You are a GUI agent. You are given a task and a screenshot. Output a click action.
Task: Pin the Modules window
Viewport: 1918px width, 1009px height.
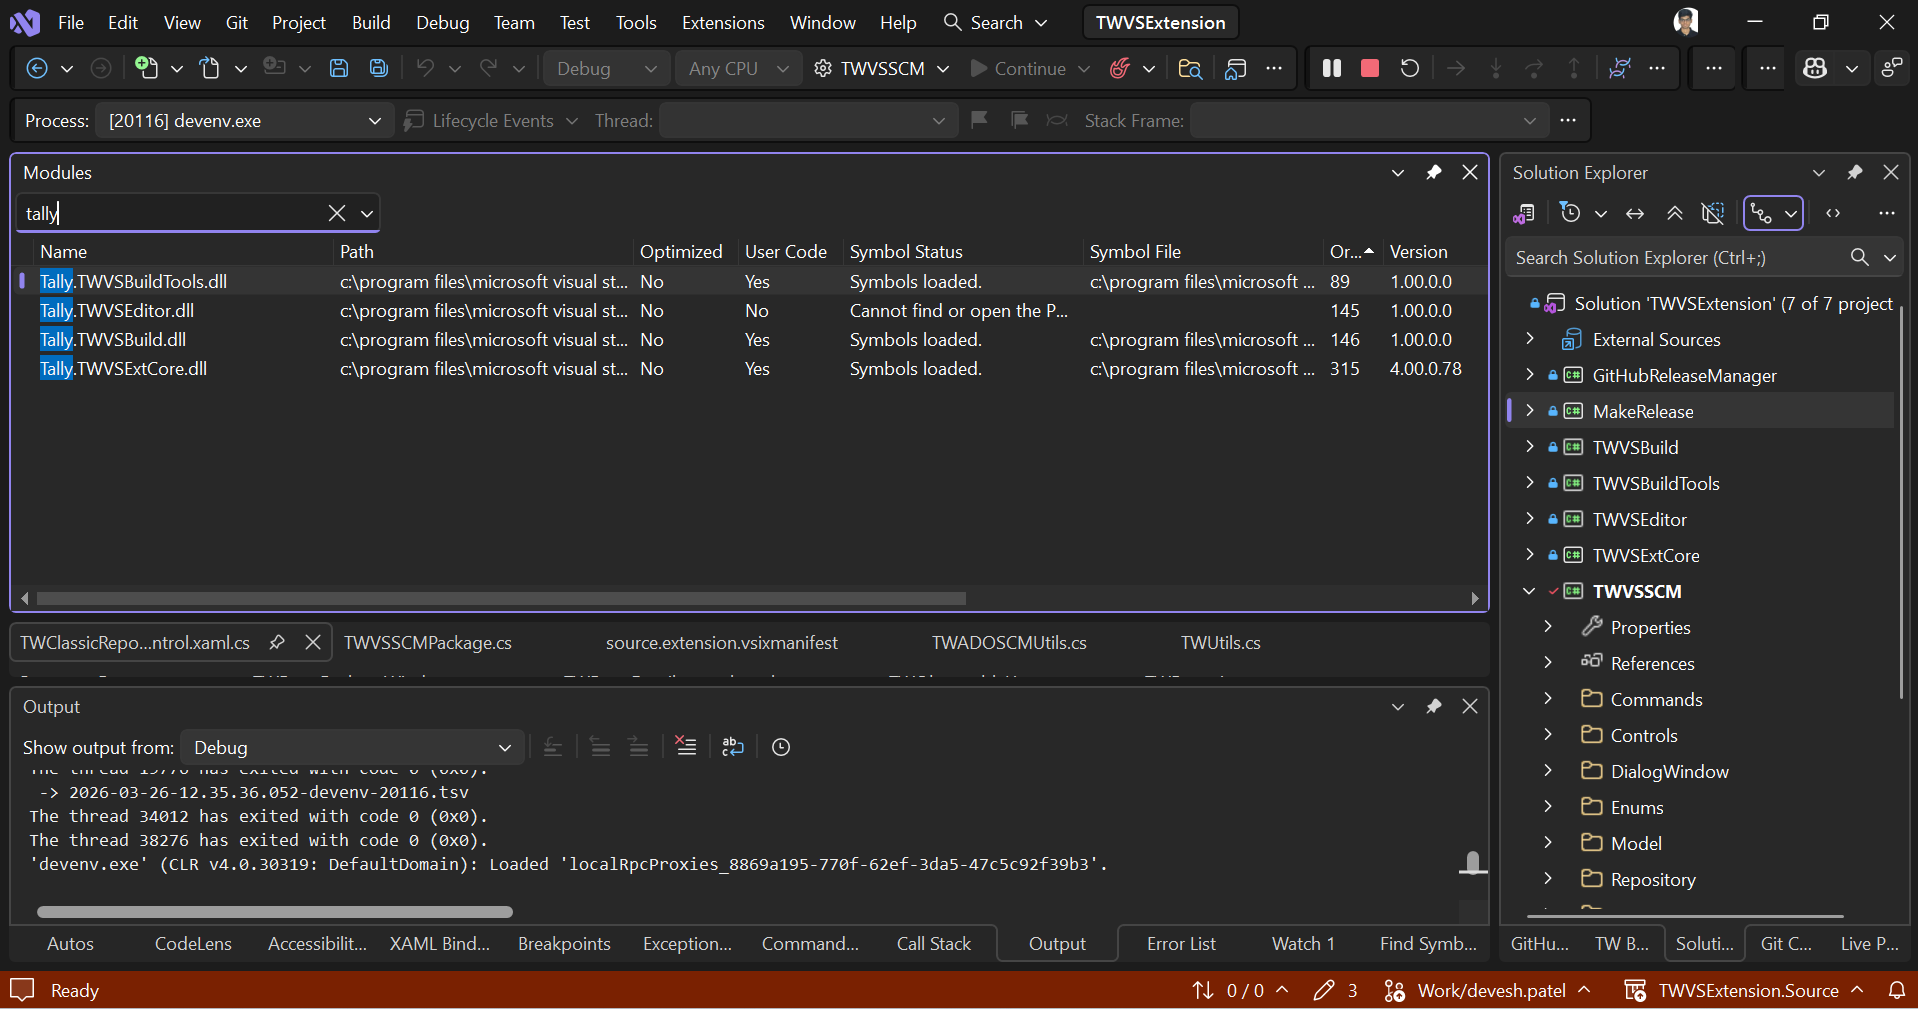(x=1435, y=172)
